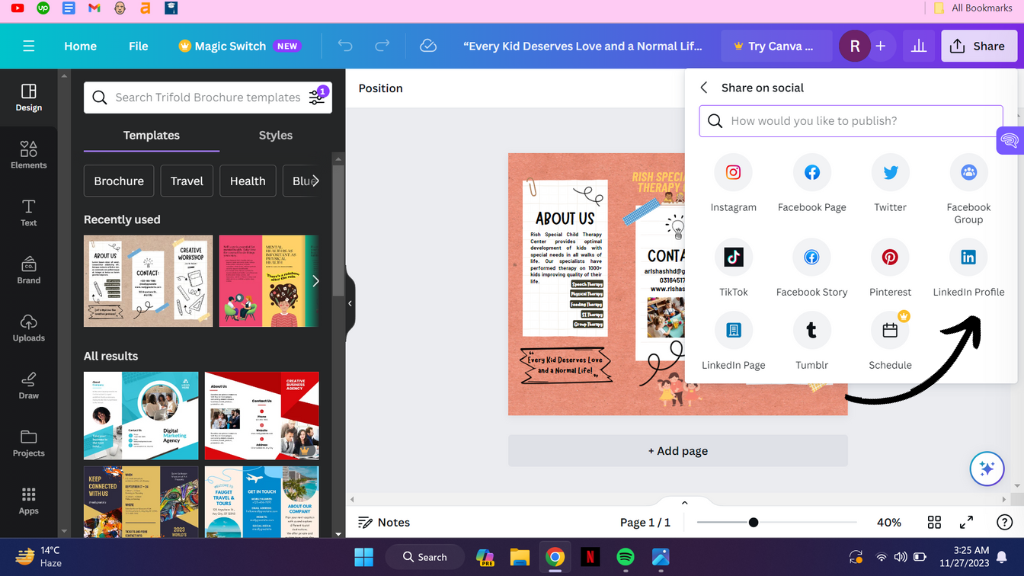The width and height of the screenshot is (1024, 576).
Task: Open the R profile avatar
Action: point(854,46)
